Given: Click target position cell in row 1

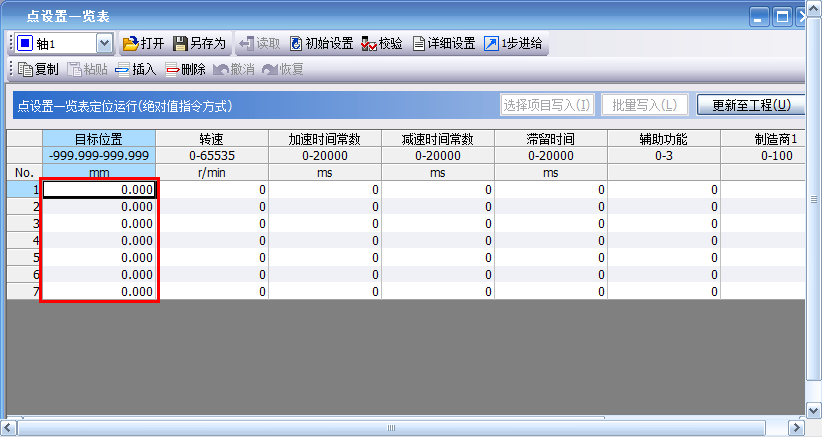Looking at the screenshot, I should (99, 189).
